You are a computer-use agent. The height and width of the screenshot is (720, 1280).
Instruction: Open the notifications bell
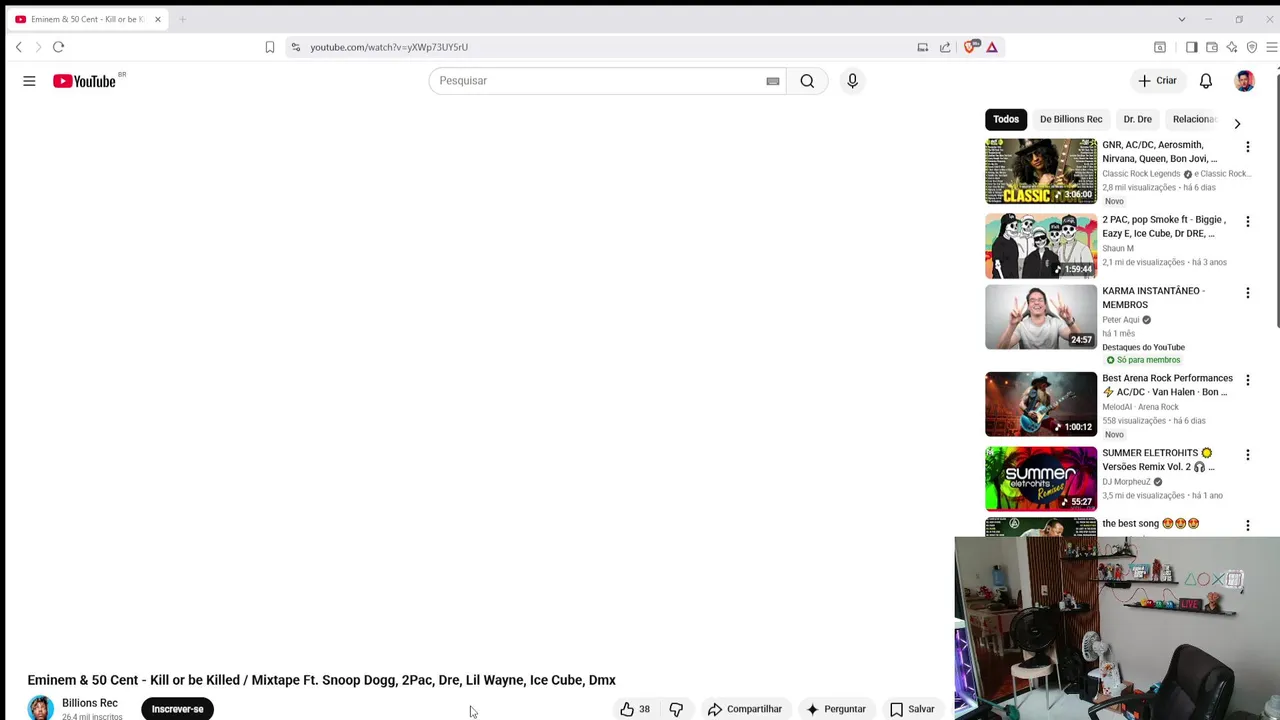coord(1206,81)
